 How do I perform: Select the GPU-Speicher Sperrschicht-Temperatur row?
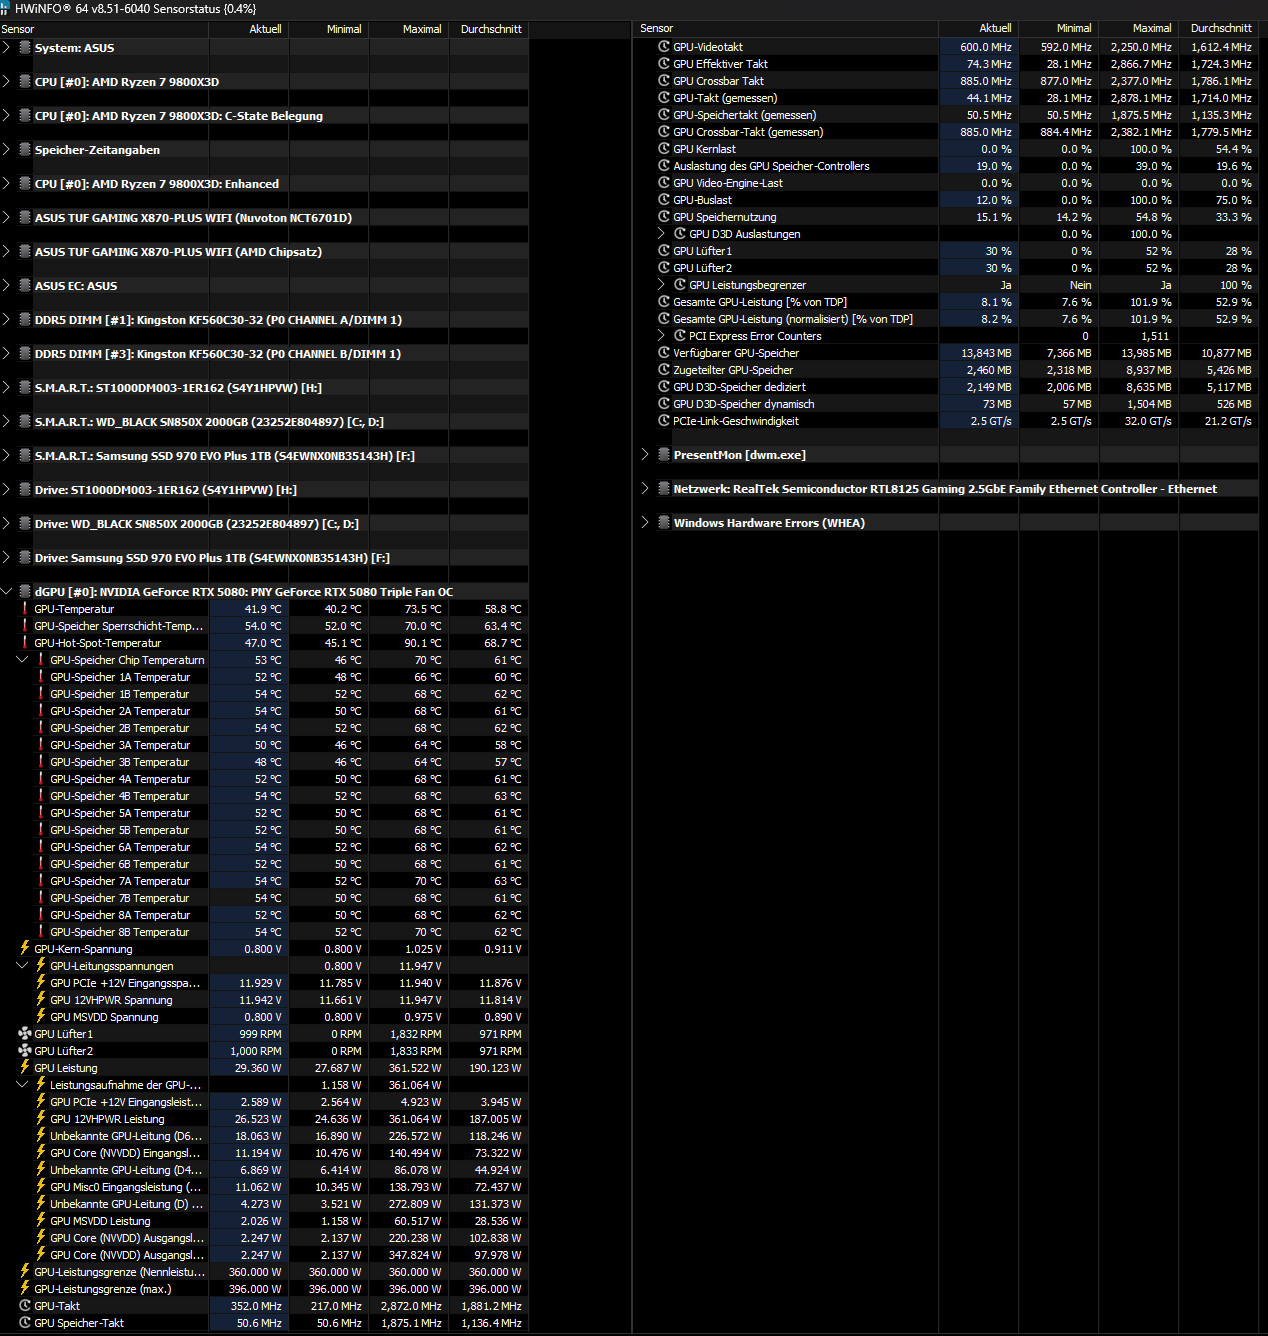click(264, 626)
